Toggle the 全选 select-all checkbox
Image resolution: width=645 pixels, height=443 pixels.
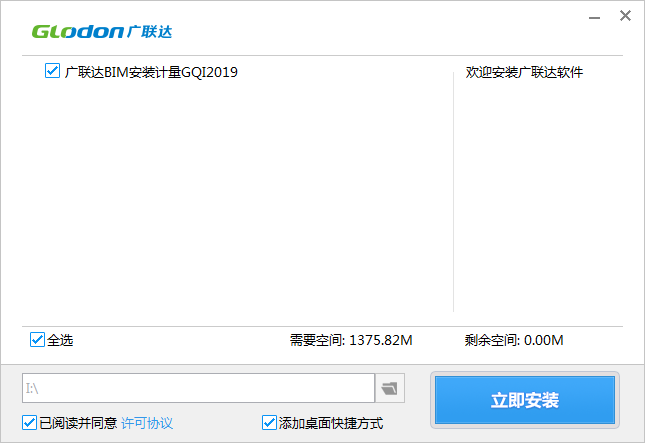tap(37, 340)
